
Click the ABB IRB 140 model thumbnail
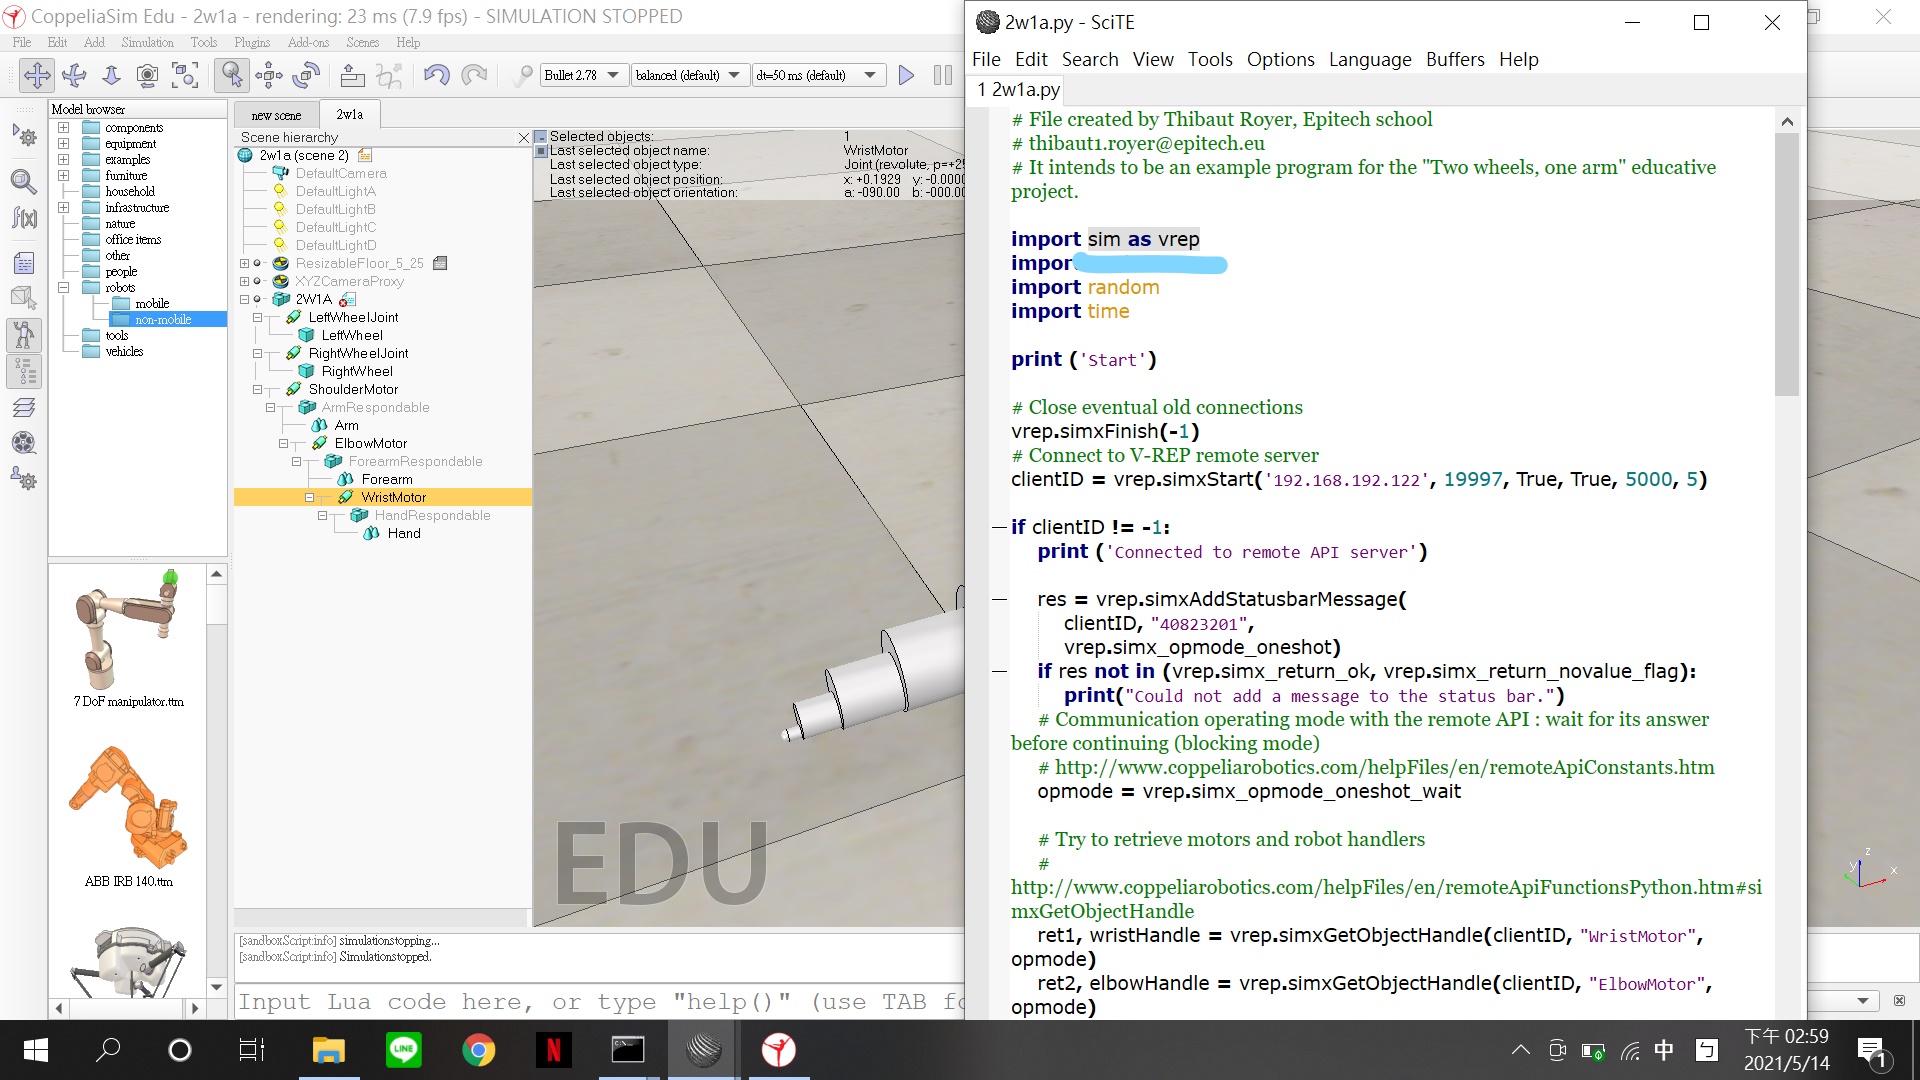[x=128, y=808]
